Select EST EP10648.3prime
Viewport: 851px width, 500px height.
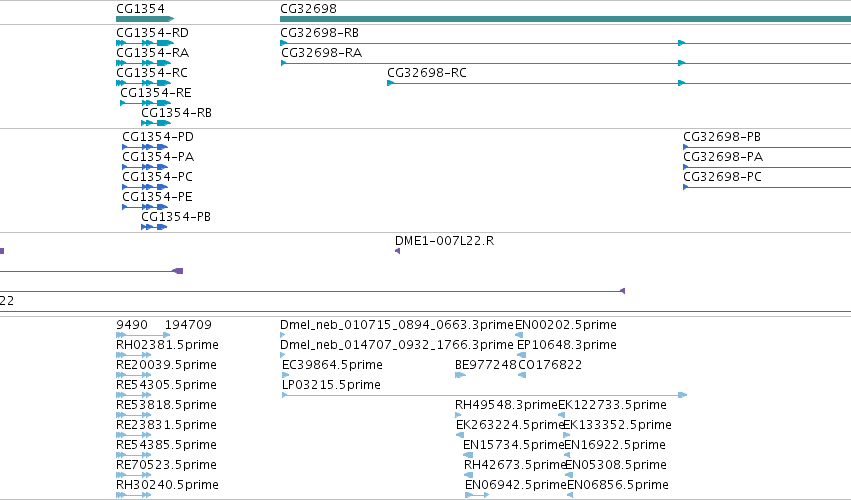coord(567,345)
